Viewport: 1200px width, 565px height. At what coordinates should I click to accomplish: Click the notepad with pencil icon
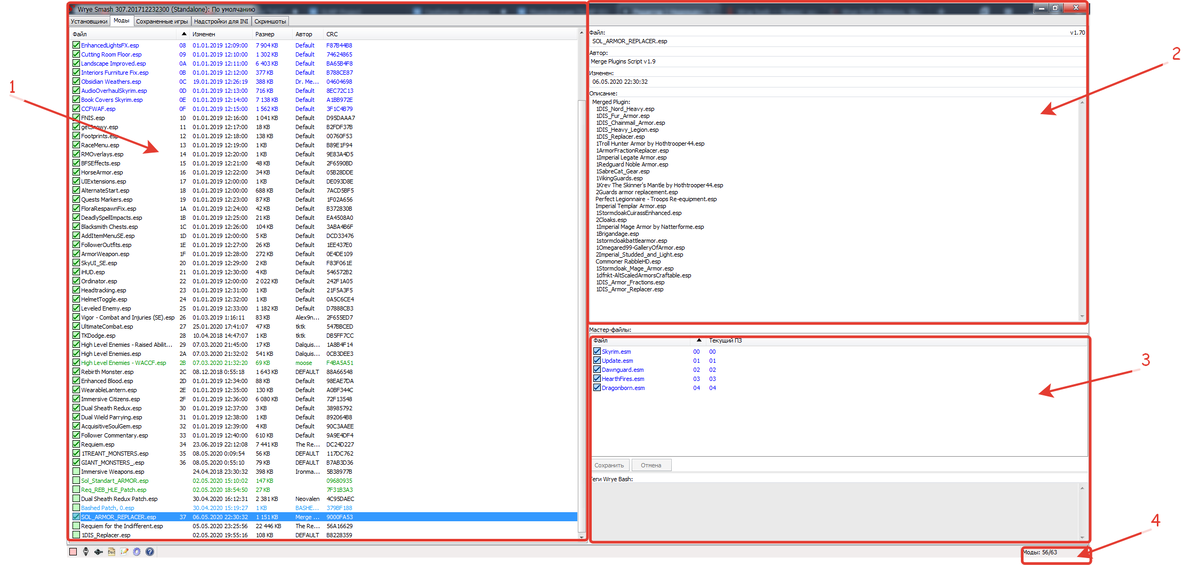coord(124,552)
